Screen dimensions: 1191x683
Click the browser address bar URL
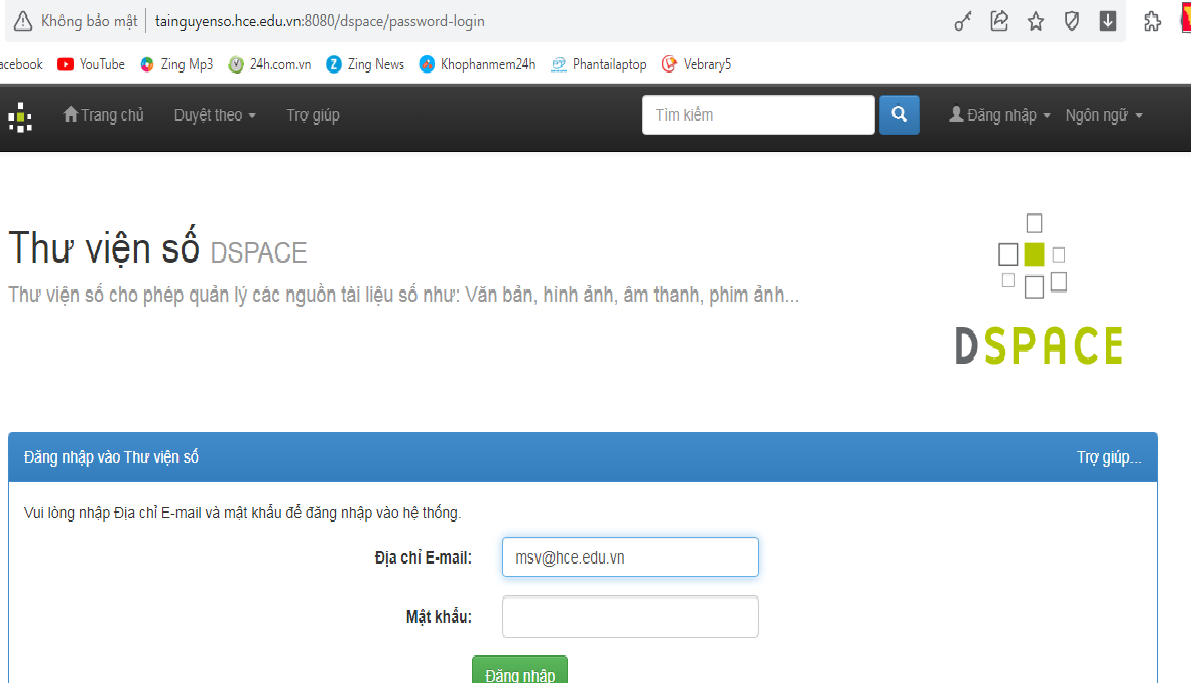(320, 21)
